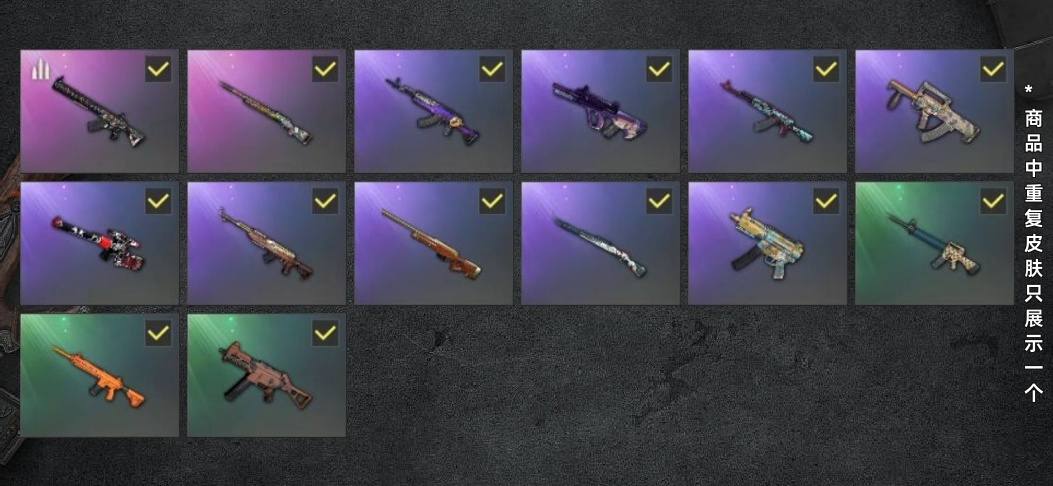This screenshot has height=486, width=1053.
Task: Choose the gold and teal submachine gun skin
Action: tap(767, 243)
